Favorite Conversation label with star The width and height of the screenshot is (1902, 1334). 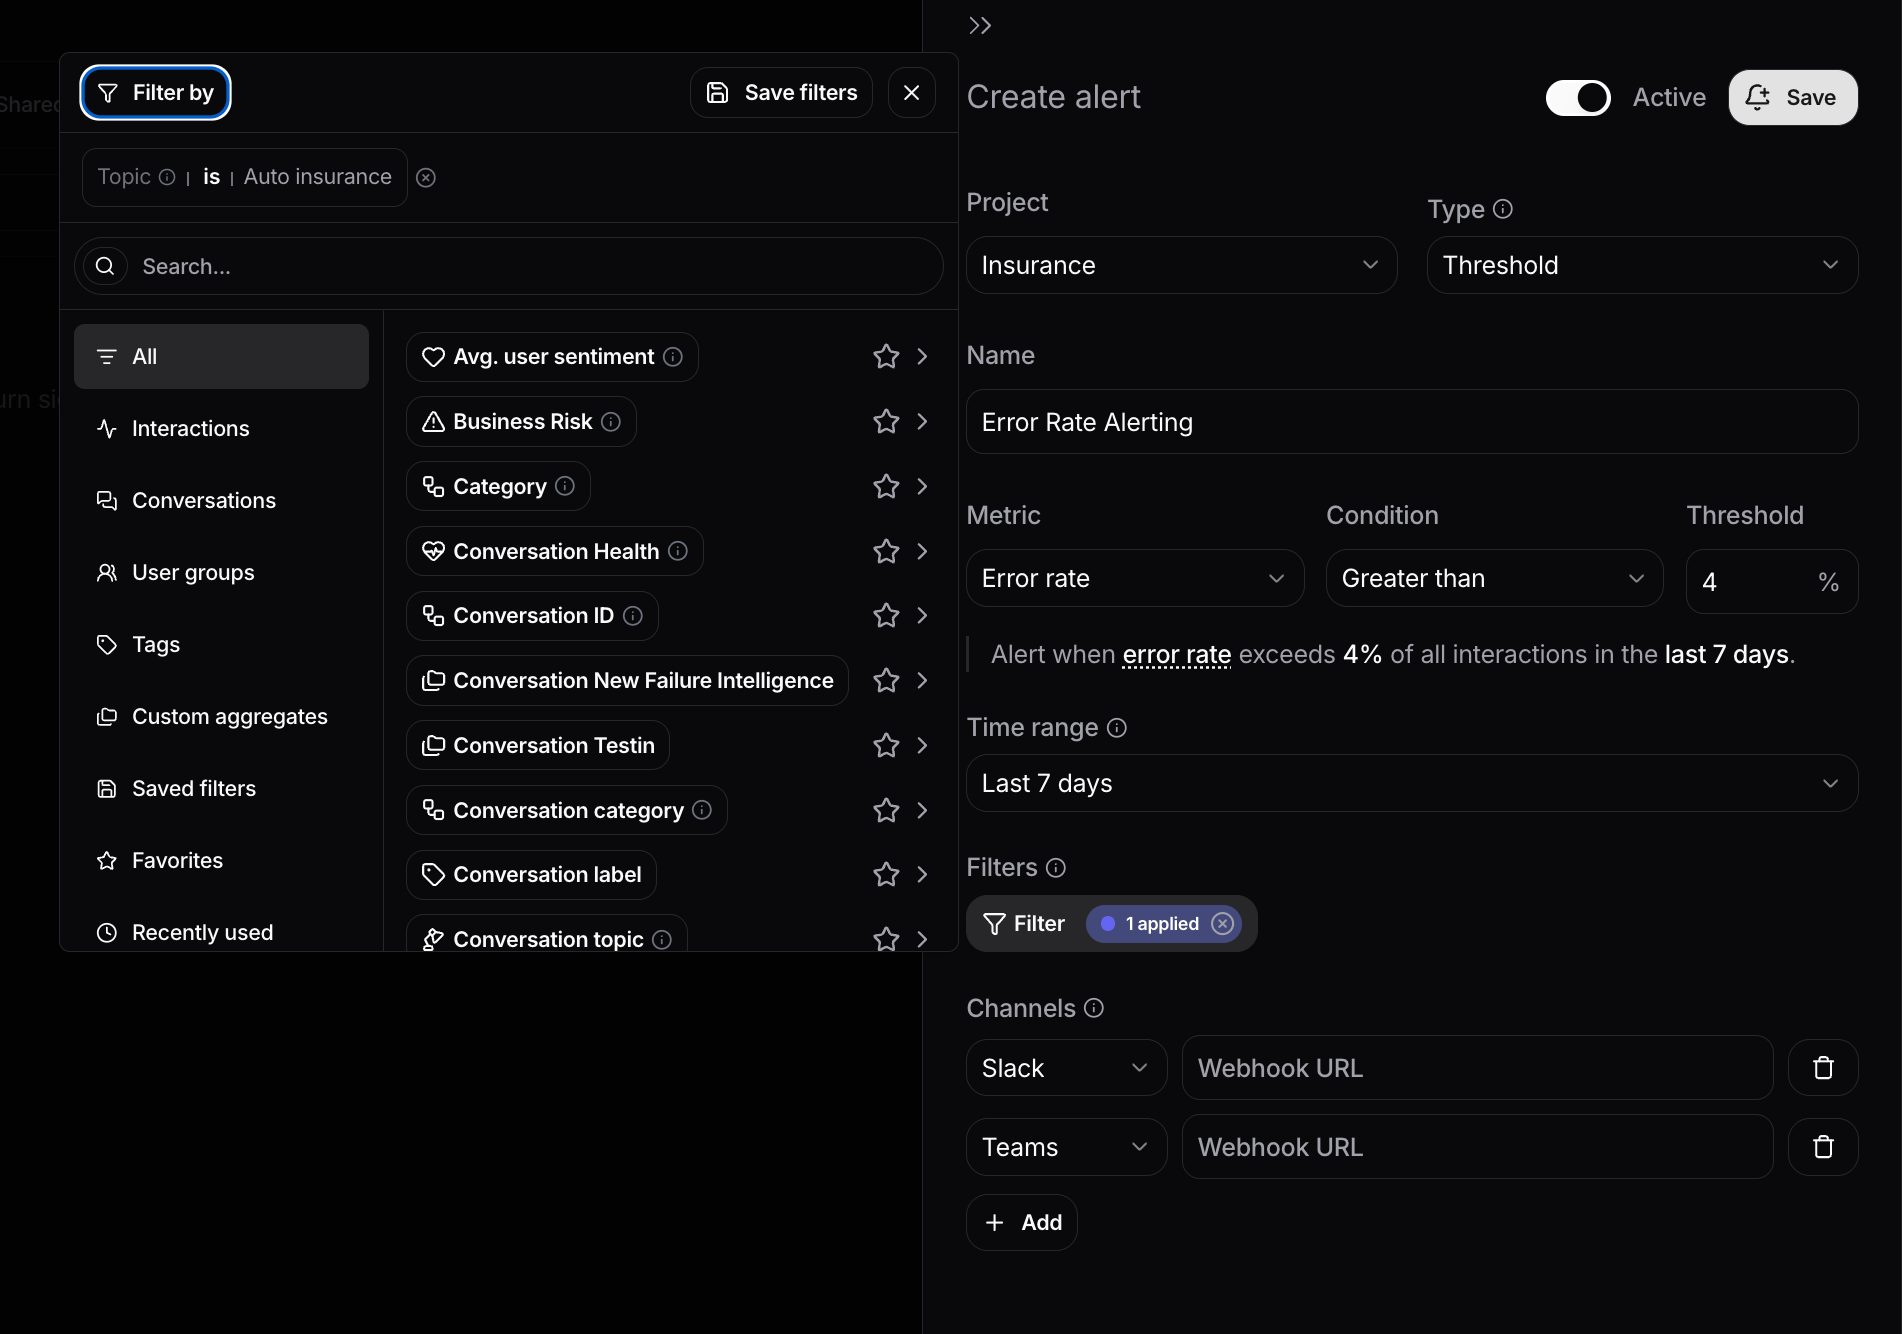click(x=886, y=875)
